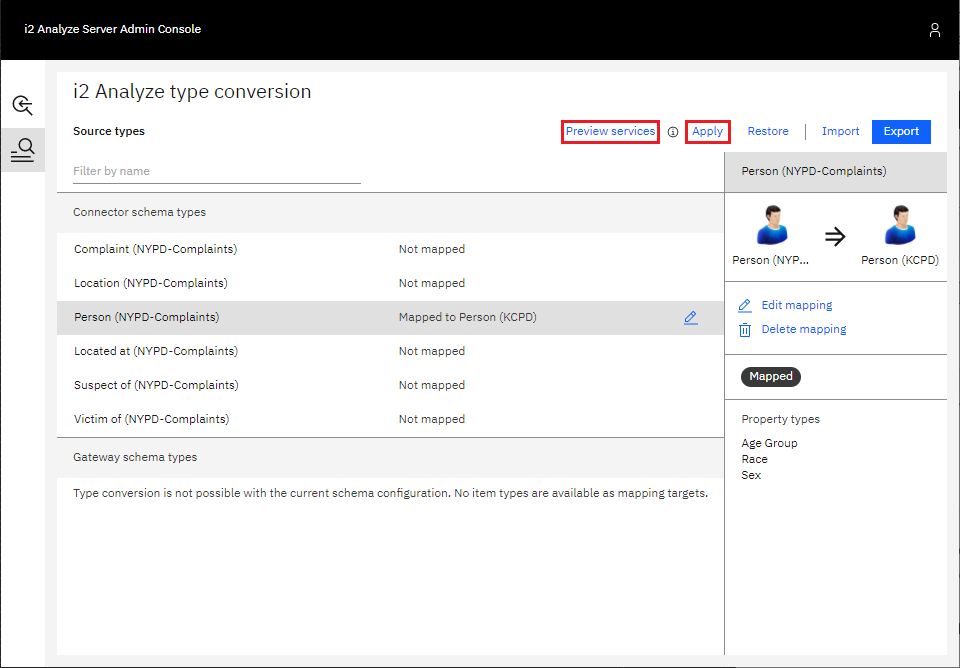The image size is (960, 668).
Task: Click the info icon beside Apply
Action: [672, 131]
